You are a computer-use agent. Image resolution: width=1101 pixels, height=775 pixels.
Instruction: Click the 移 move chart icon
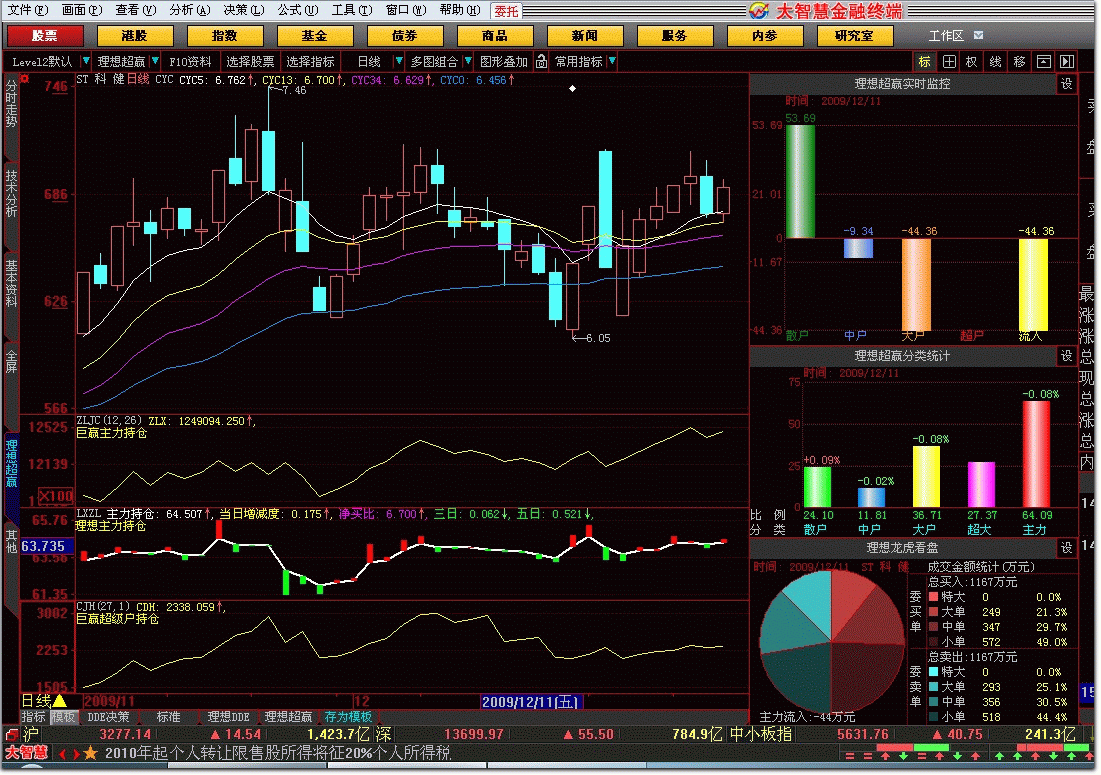pyautogui.click(x=1020, y=62)
